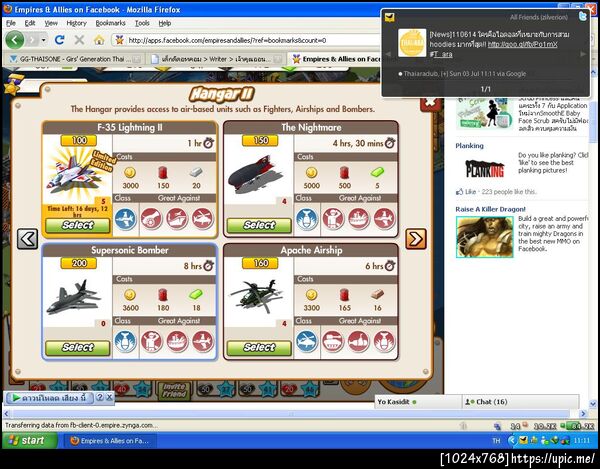Select the Apache Airship unit
Image resolution: width=600 pixels, height=469 pixels.
pyautogui.click(x=259, y=347)
